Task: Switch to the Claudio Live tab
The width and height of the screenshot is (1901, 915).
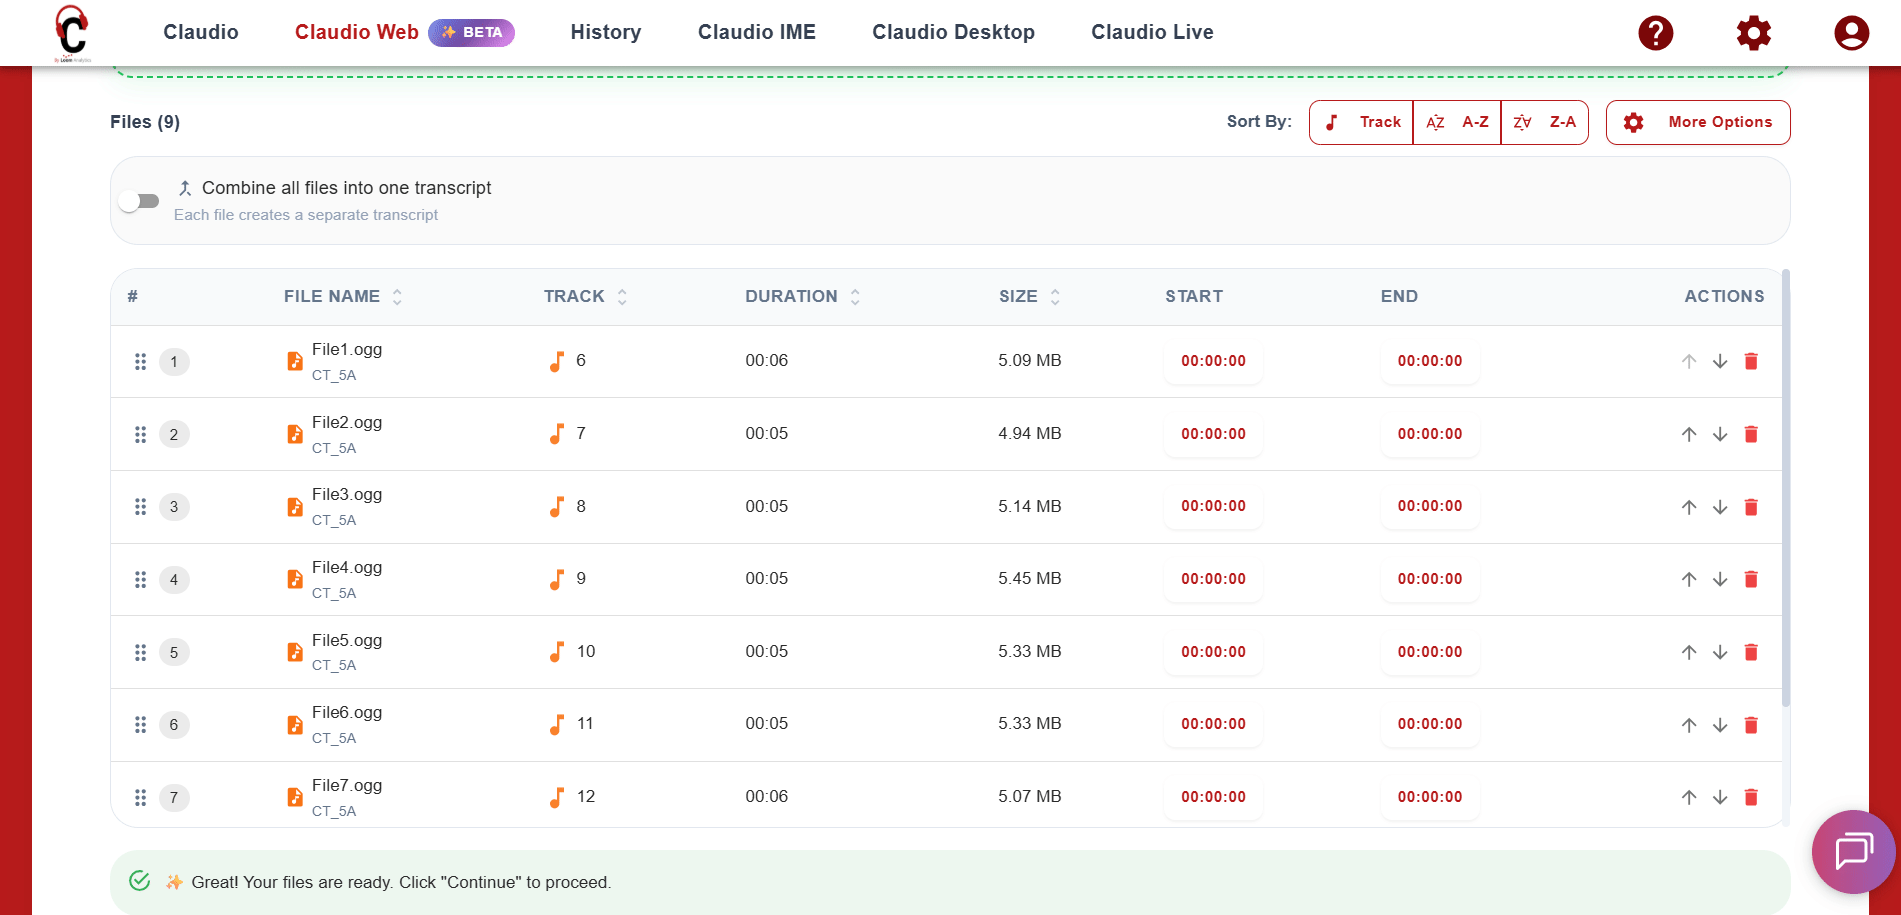Action: point(1152,32)
